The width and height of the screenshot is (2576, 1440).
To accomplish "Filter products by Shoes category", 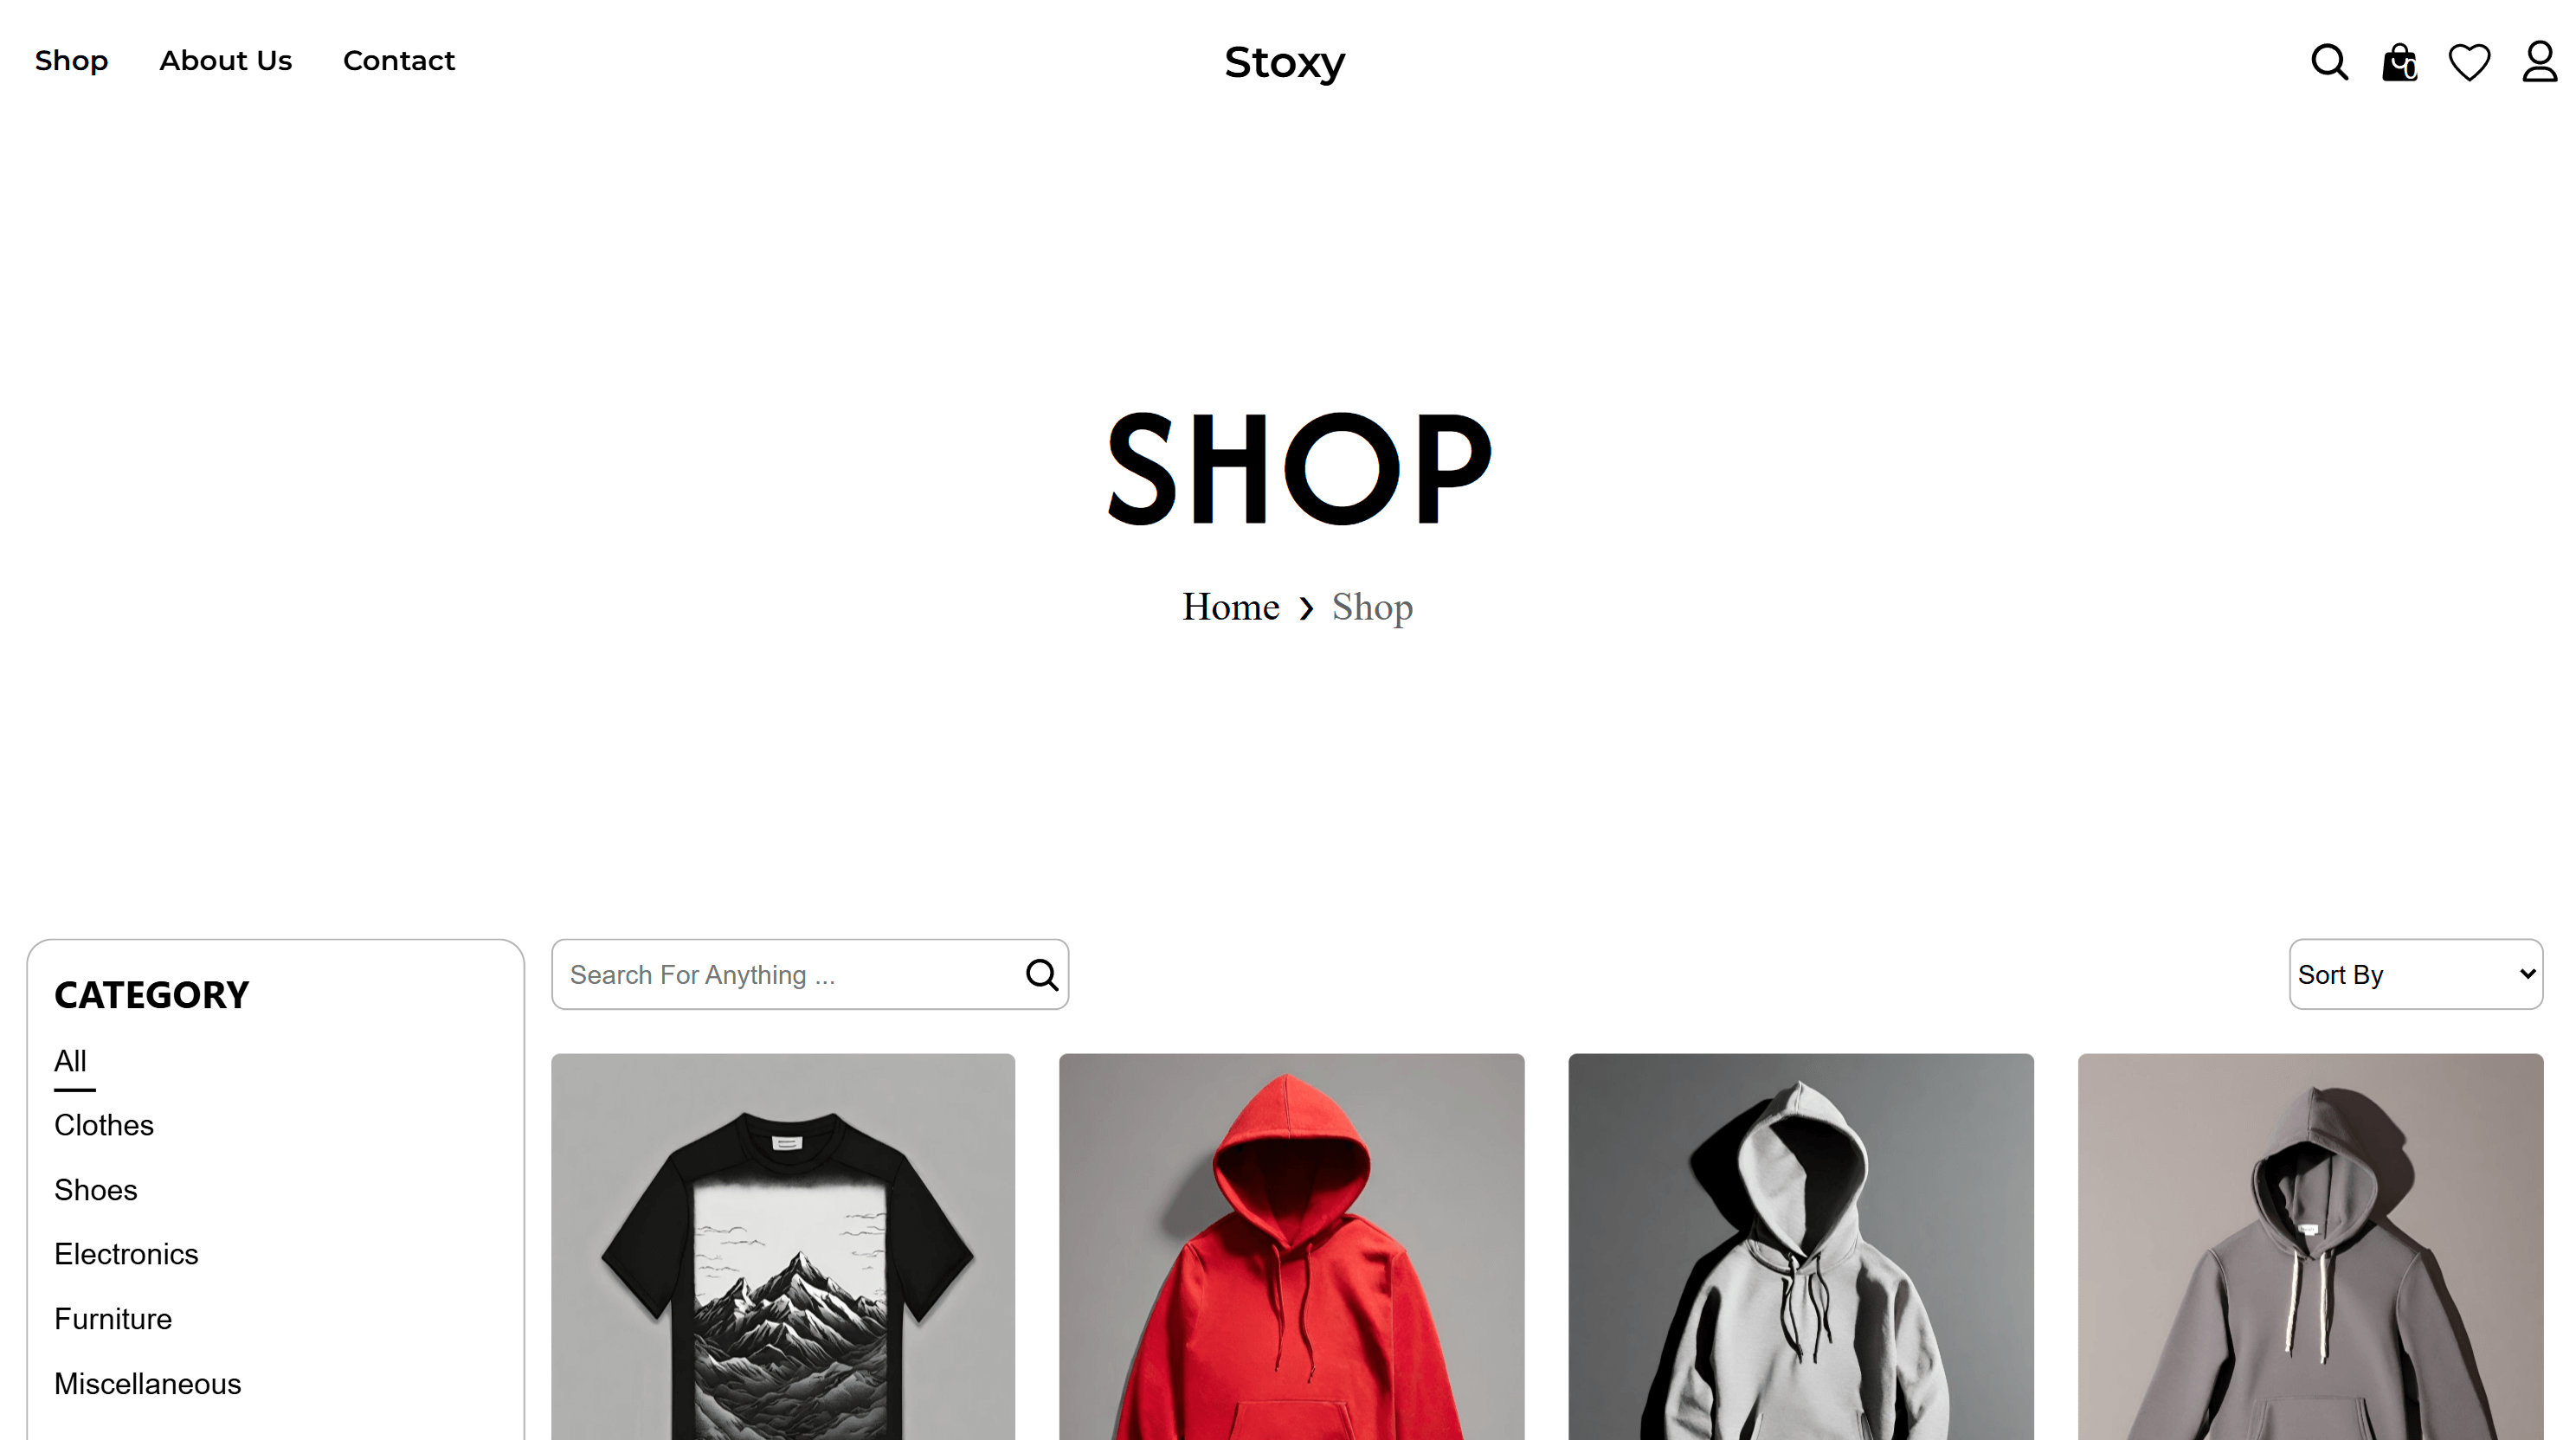I will (96, 1190).
